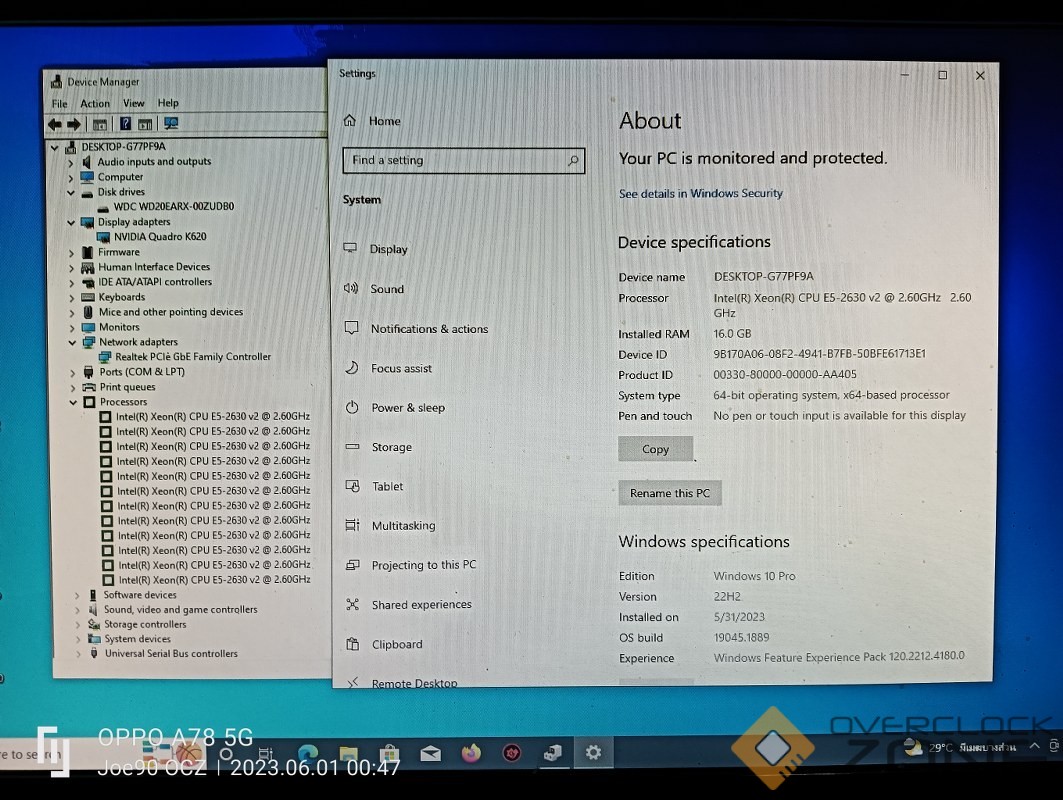
Task: Expand the Computer node arrow
Action: 71,178
